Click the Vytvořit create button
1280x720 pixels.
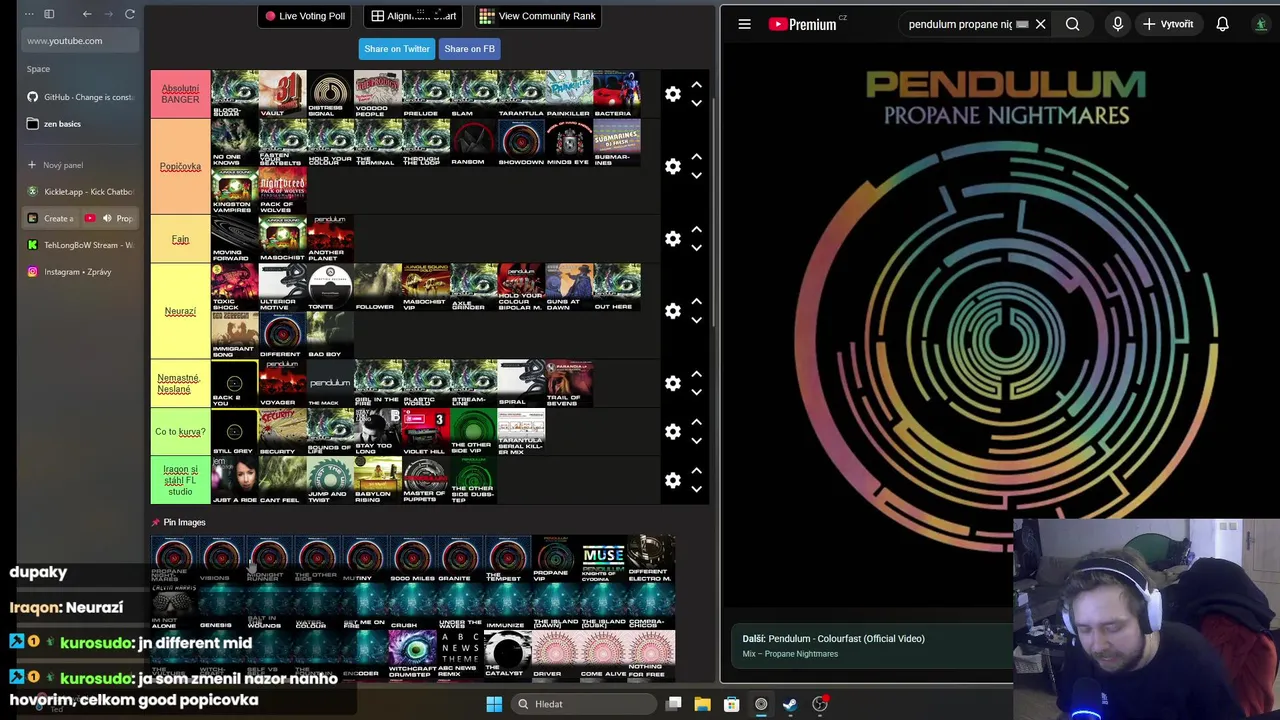(x=1168, y=24)
